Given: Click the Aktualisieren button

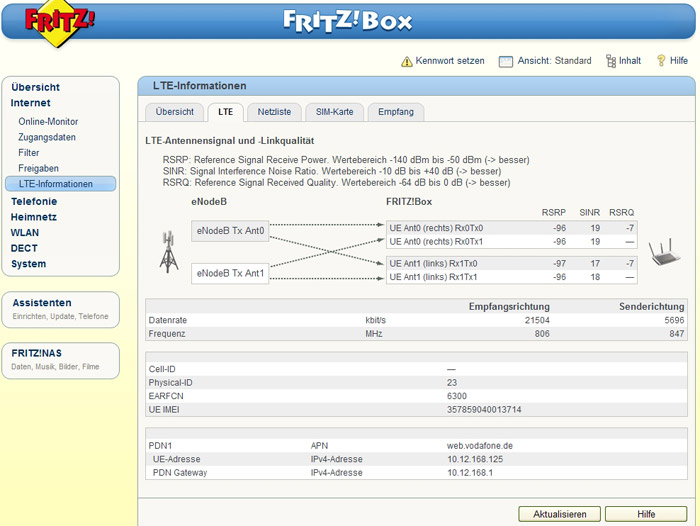Looking at the screenshot, I should (559, 514).
